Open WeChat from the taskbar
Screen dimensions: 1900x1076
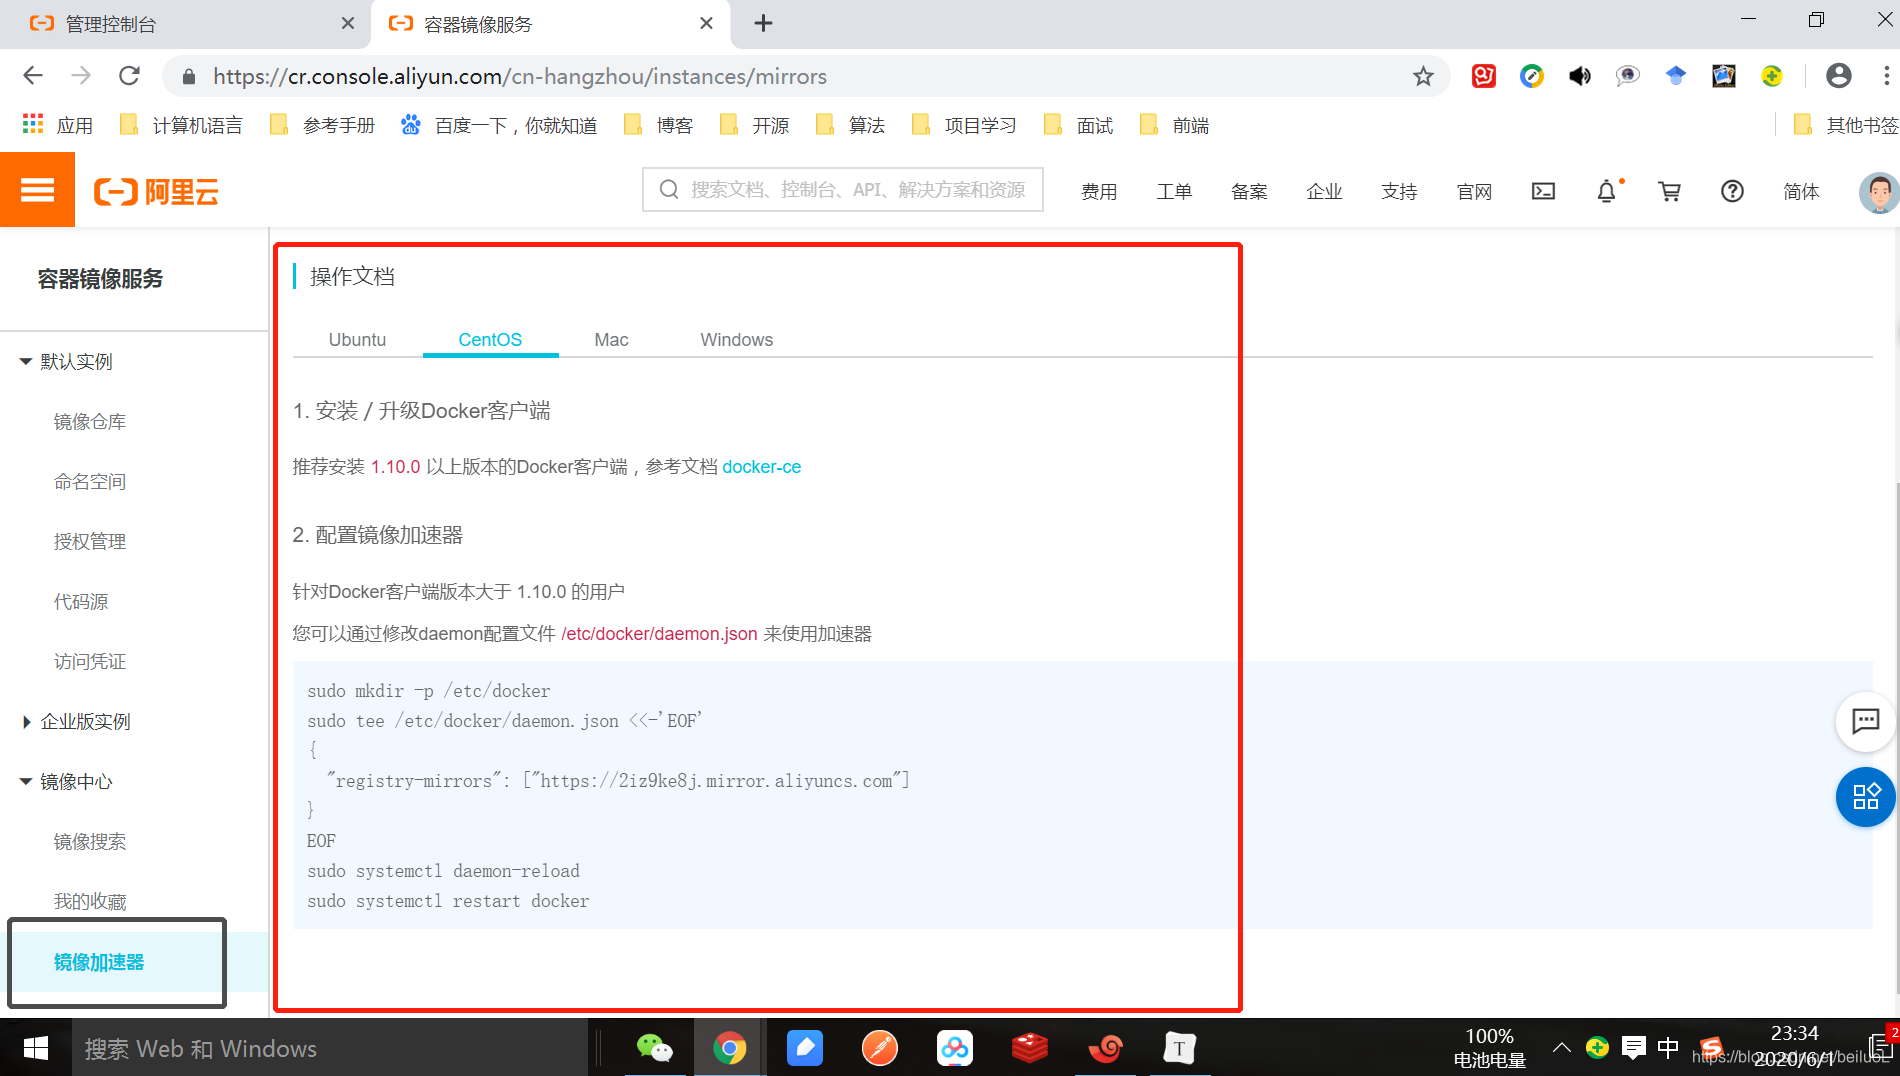click(x=655, y=1047)
